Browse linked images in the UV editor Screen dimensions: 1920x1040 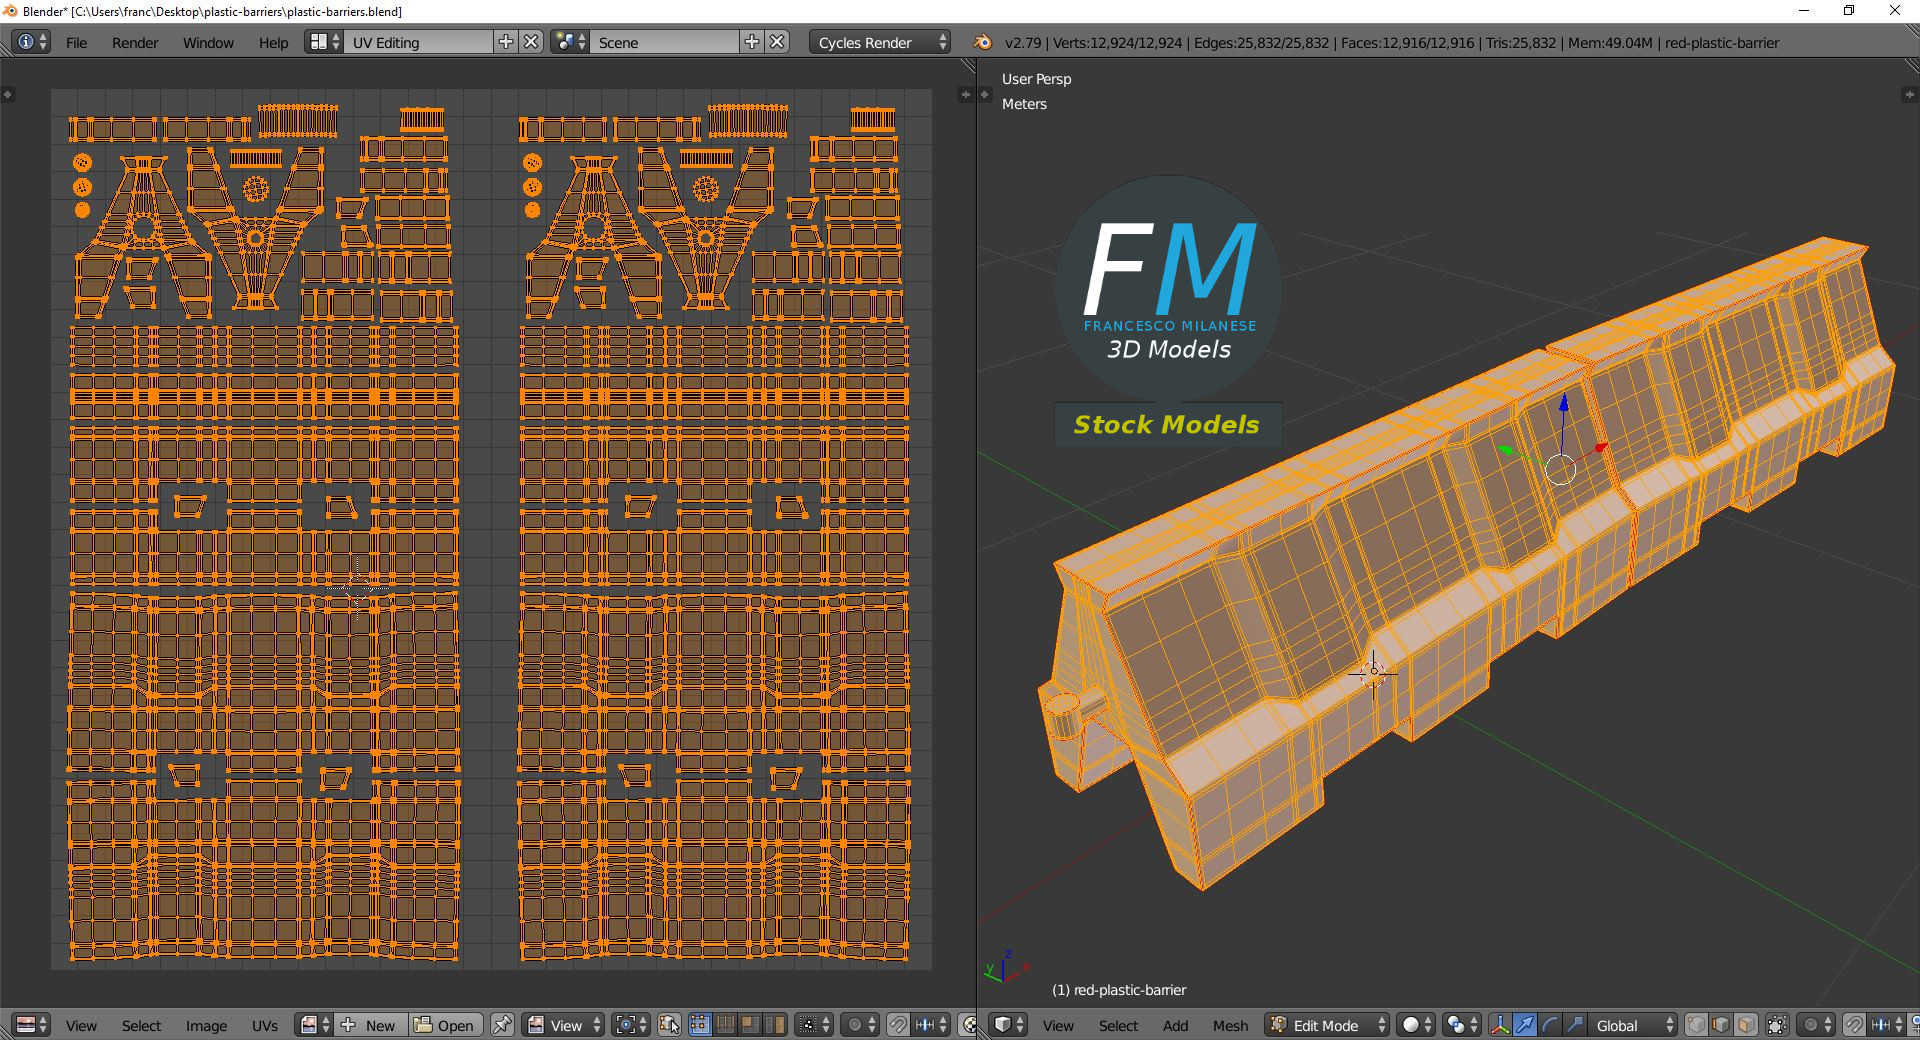coord(315,1025)
